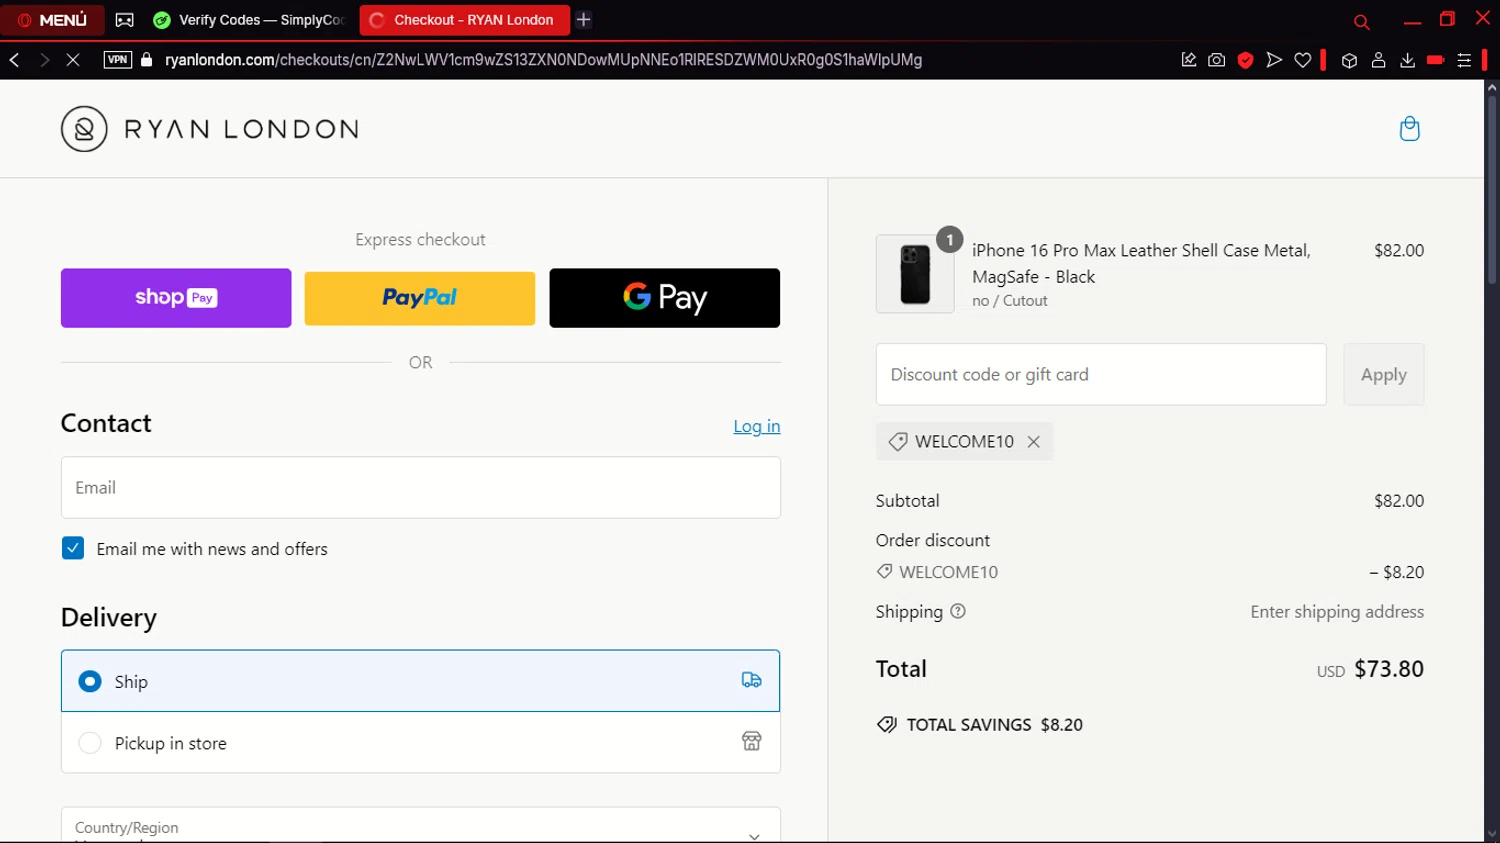Click the tag icon inside WELCOME10 chip
This screenshot has width=1500, height=843.
tap(898, 442)
